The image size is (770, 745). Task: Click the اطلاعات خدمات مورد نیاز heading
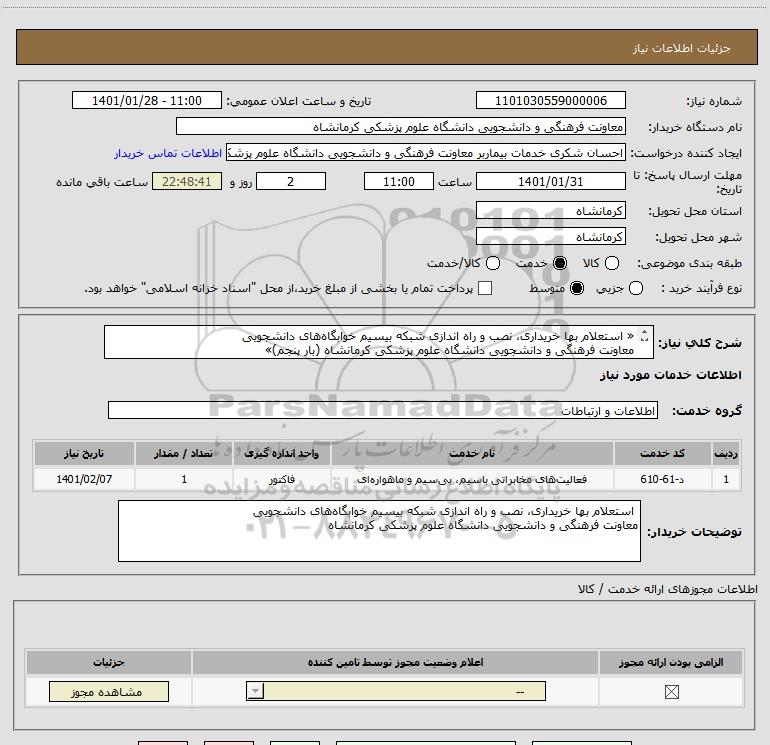(x=670, y=375)
